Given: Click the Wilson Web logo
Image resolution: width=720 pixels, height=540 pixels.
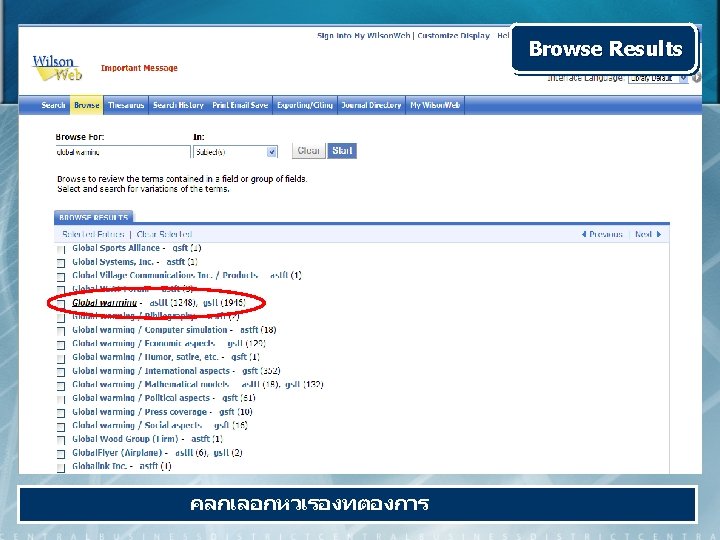Looking at the screenshot, I should click(x=57, y=68).
